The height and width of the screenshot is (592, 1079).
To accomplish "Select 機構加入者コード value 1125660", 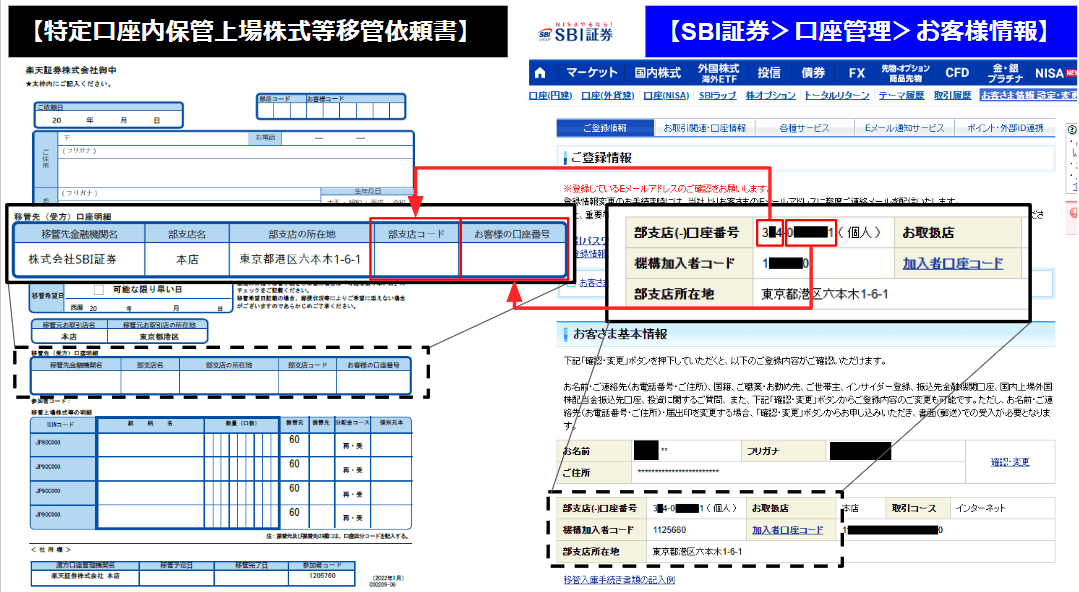I will [x=669, y=530].
